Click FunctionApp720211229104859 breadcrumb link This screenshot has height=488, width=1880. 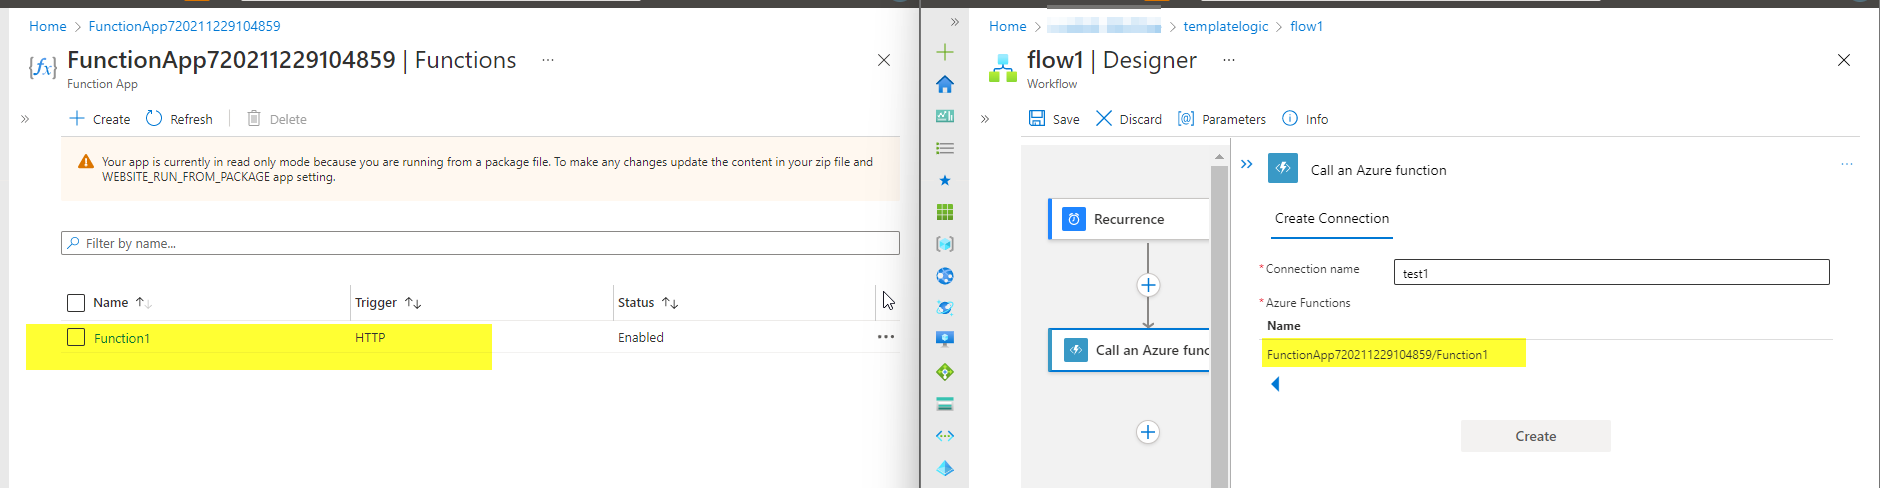coord(184,26)
